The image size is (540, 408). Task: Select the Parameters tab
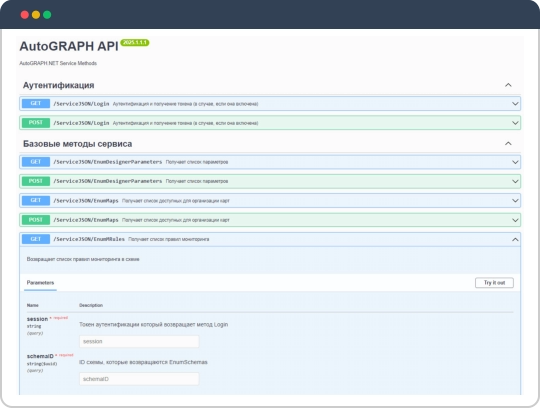click(40, 283)
